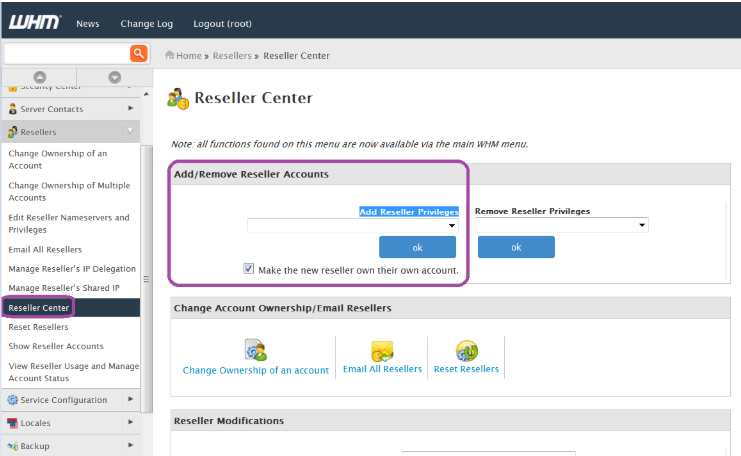Click the sidebar expand-all down arrow icon
741x456 pixels.
pyautogui.click(x=114, y=77)
